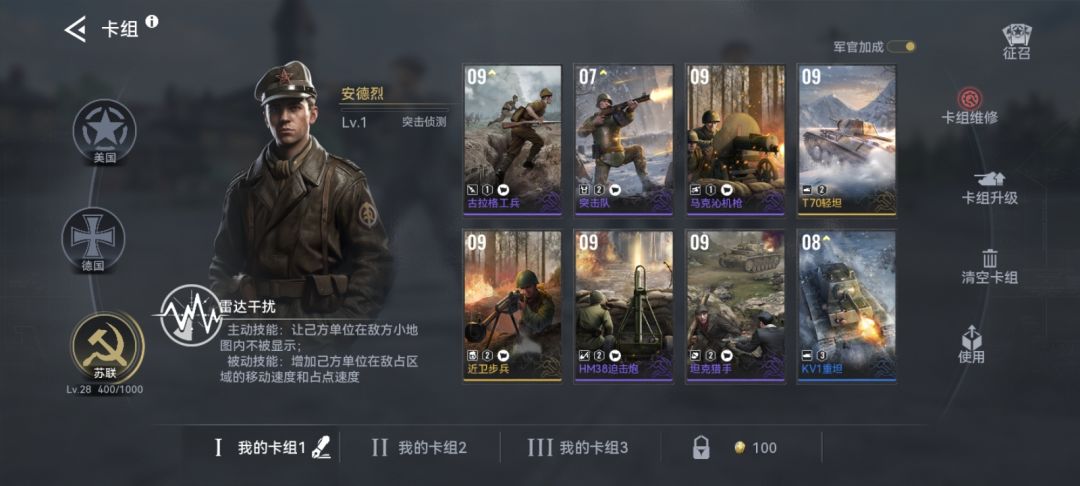This screenshot has width=1080, height=486.
Task: Select the 突击队 unit card
Action: click(623, 140)
